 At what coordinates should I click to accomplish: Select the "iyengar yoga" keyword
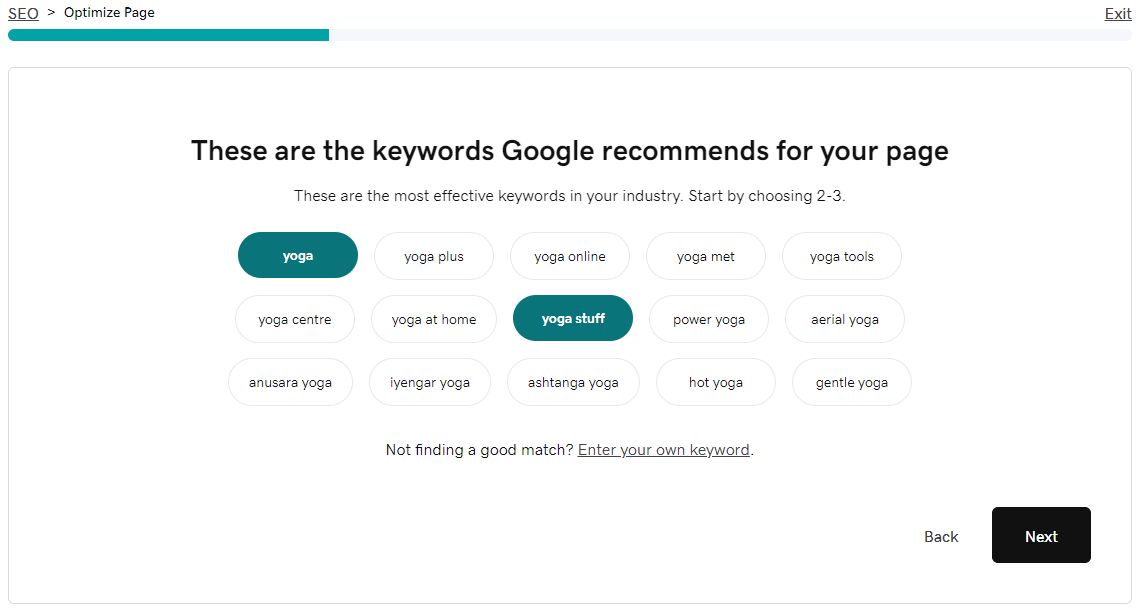429,381
